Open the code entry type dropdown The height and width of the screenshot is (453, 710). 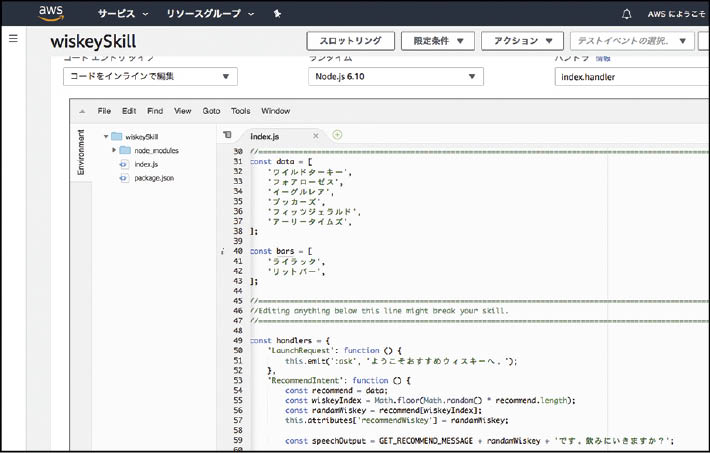point(150,76)
